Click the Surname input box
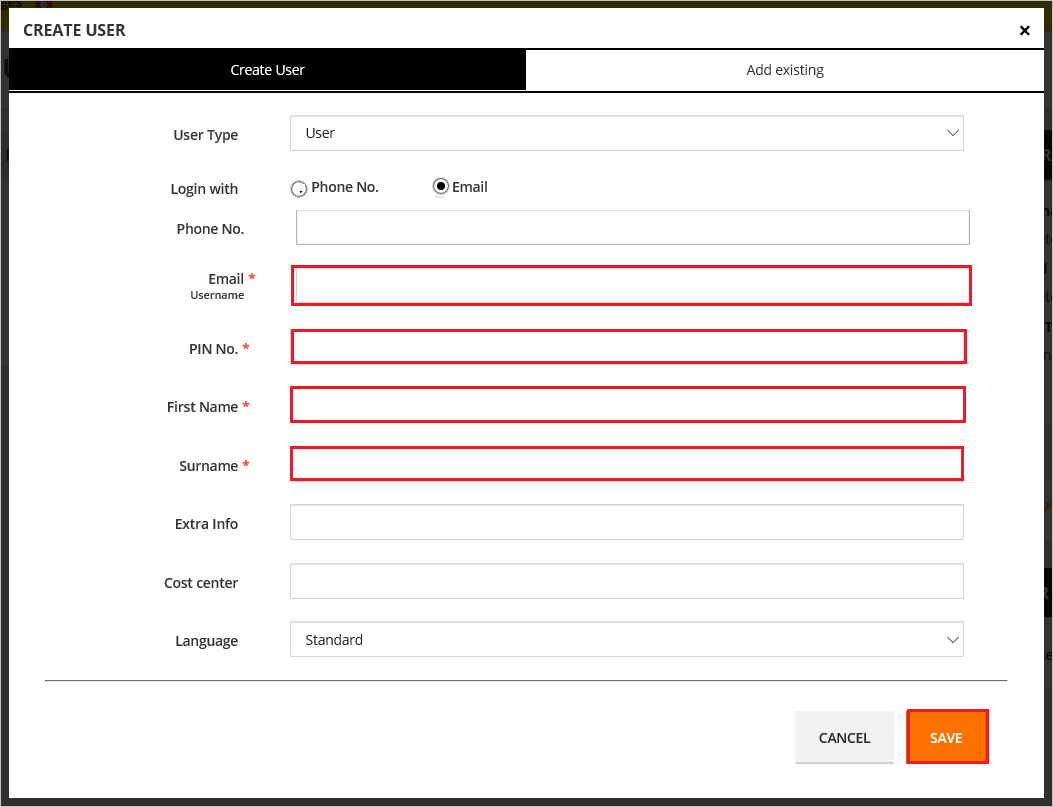 626,463
